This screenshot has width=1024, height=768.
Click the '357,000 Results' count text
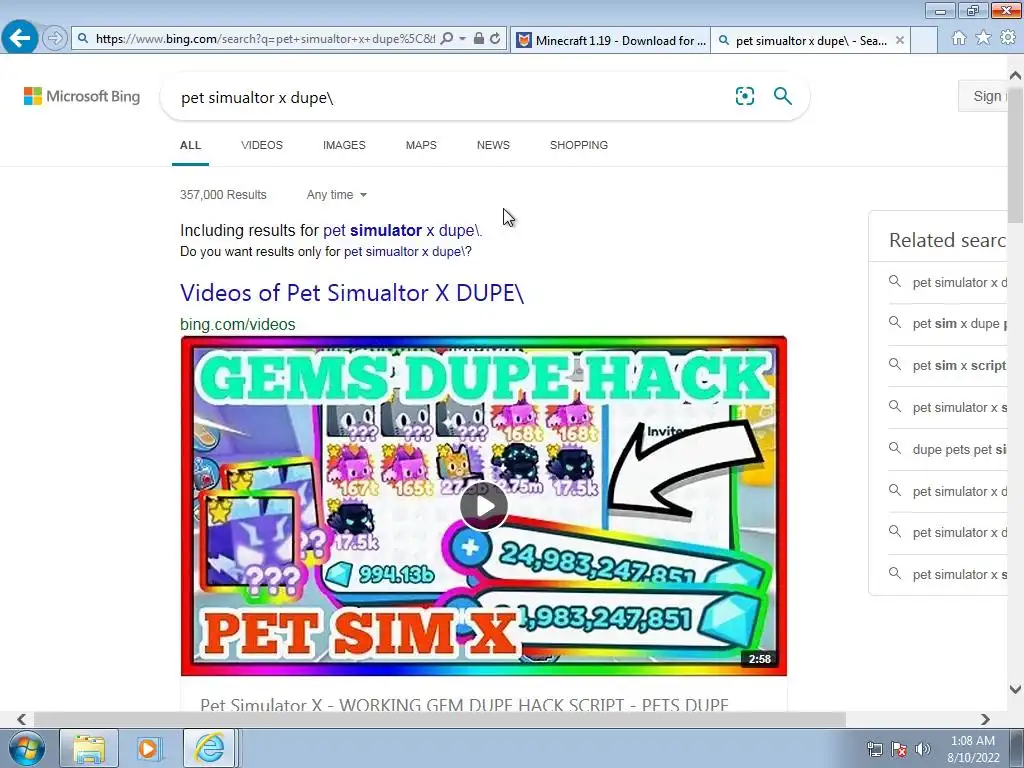[223, 195]
